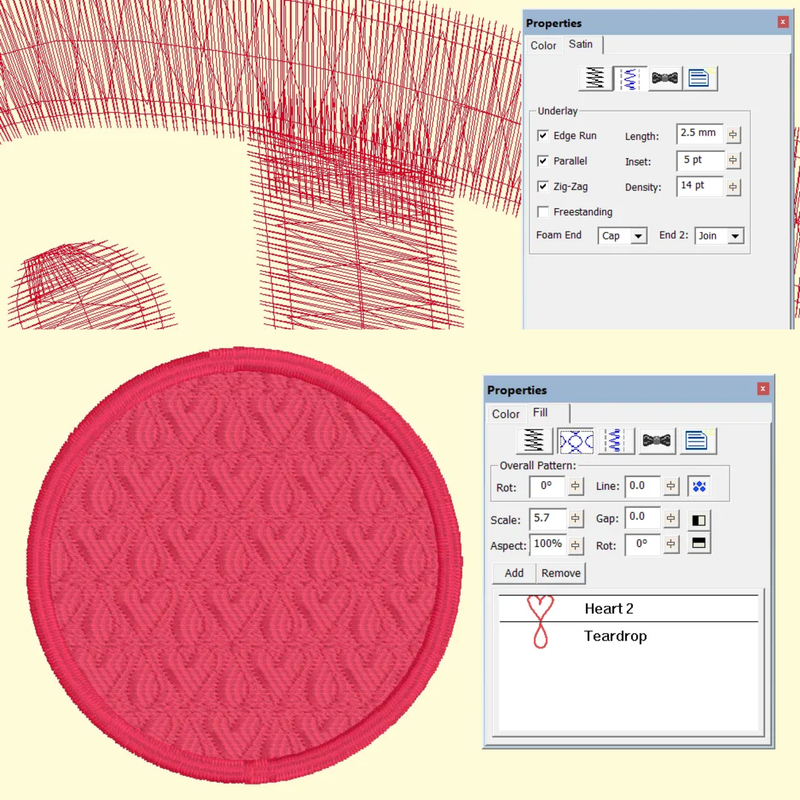This screenshot has width=800, height=800.
Task: Click the Length input field
Action: [700, 134]
